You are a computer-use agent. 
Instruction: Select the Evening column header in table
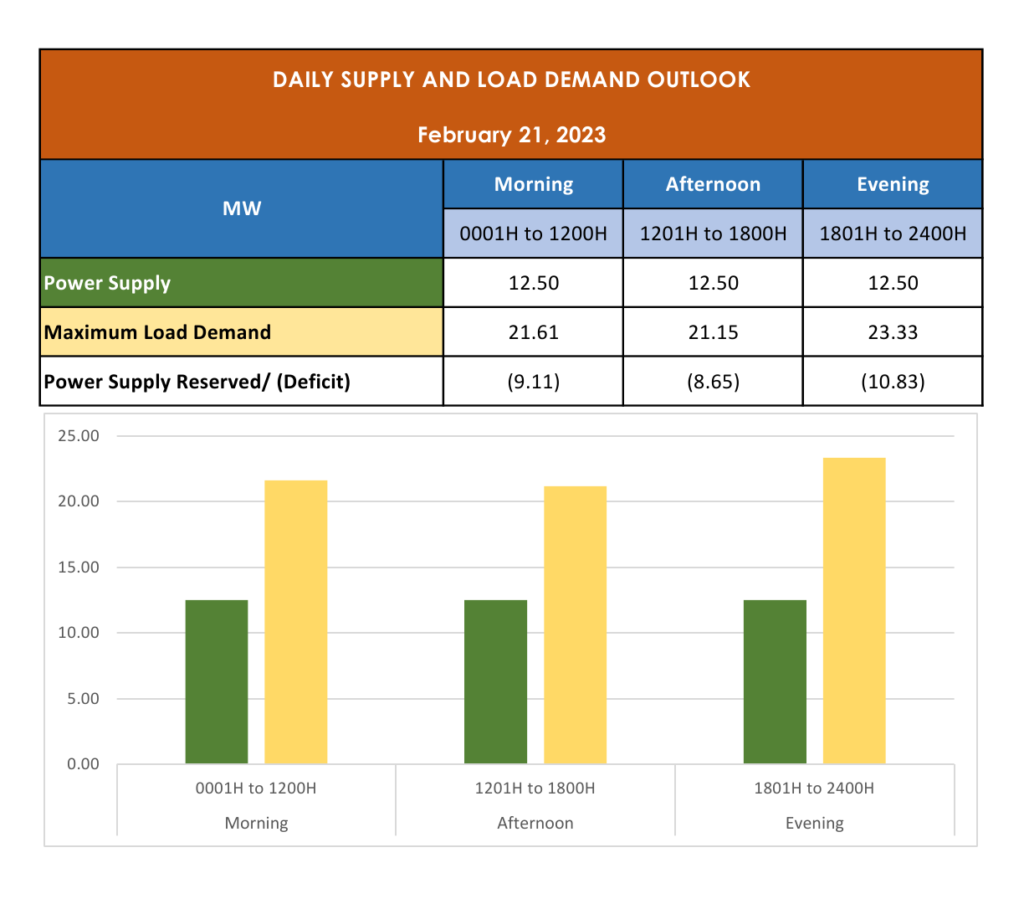tap(892, 184)
